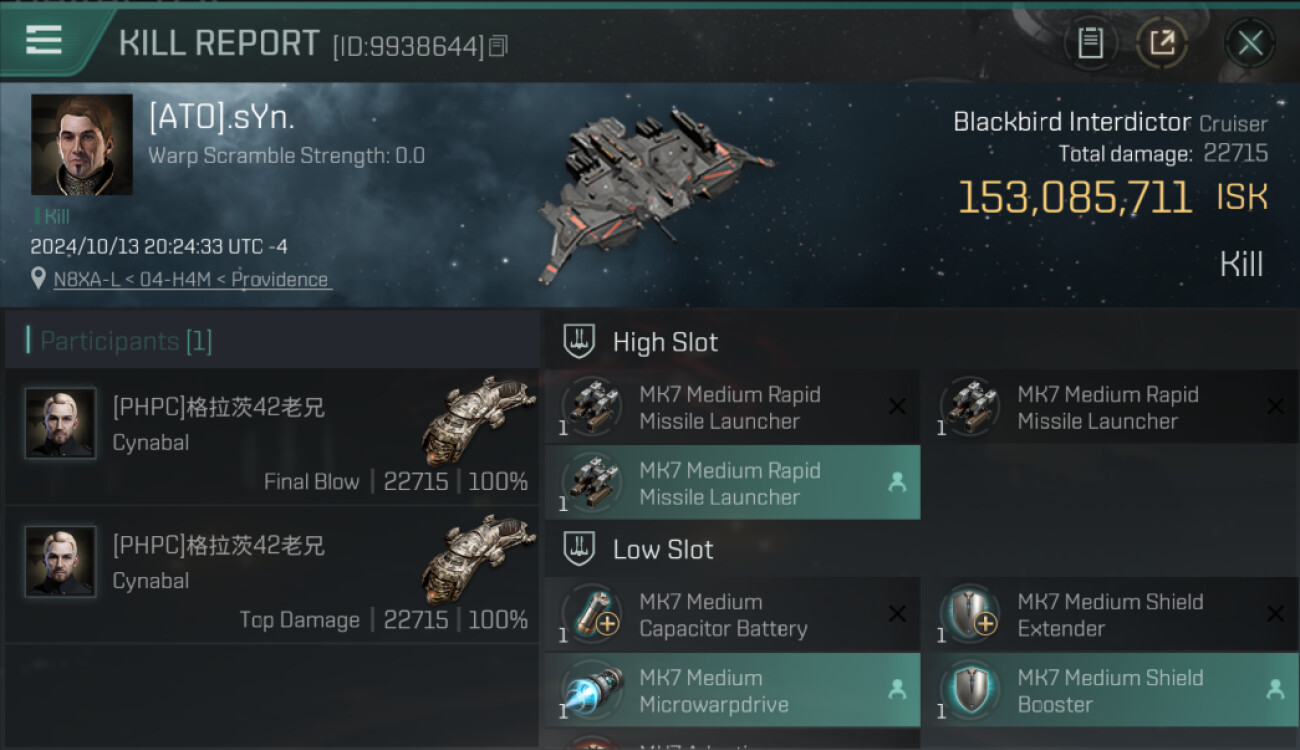Screen dimensions: 1300x750
Task: Open the clipboard notes icon
Action: 1090,43
